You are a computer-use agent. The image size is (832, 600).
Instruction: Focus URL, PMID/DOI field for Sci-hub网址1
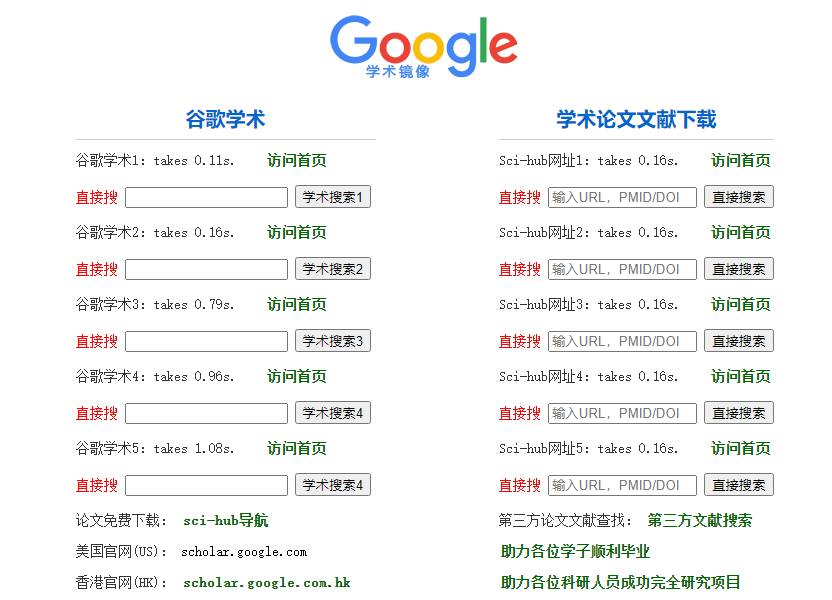click(x=622, y=197)
